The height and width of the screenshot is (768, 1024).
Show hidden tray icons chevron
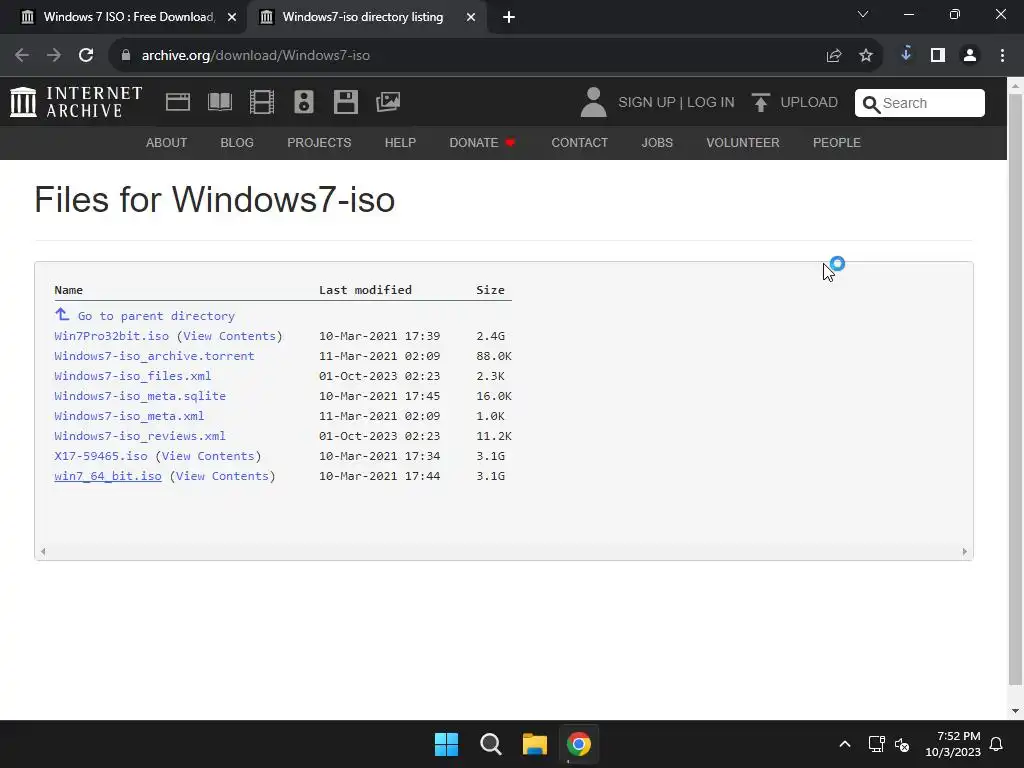click(844, 744)
